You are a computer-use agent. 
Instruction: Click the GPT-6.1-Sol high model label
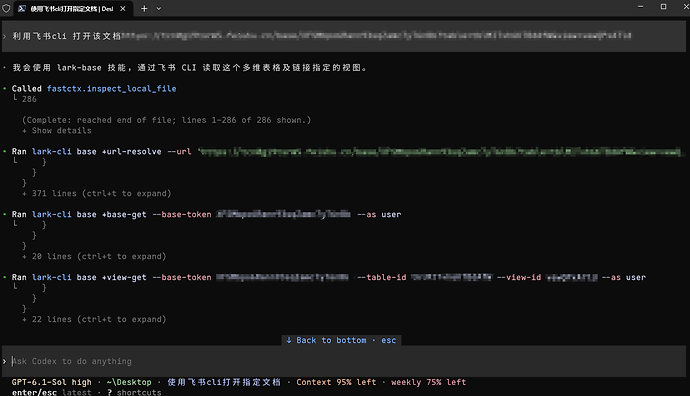point(51,382)
